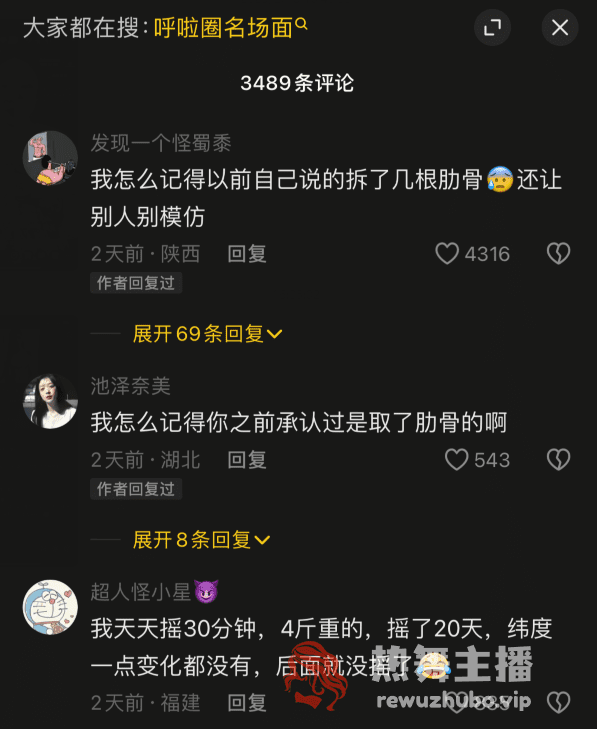Dislike the comment with 543 likes
The width and height of the screenshot is (597, 729).
click(x=558, y=460)
